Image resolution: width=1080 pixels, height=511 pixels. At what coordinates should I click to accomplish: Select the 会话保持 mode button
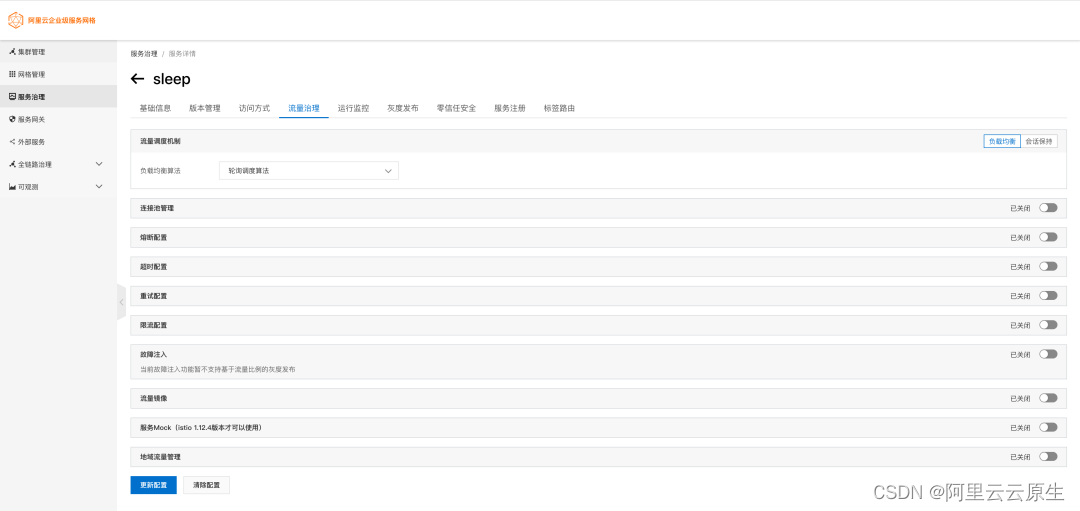click(1039, 141)
